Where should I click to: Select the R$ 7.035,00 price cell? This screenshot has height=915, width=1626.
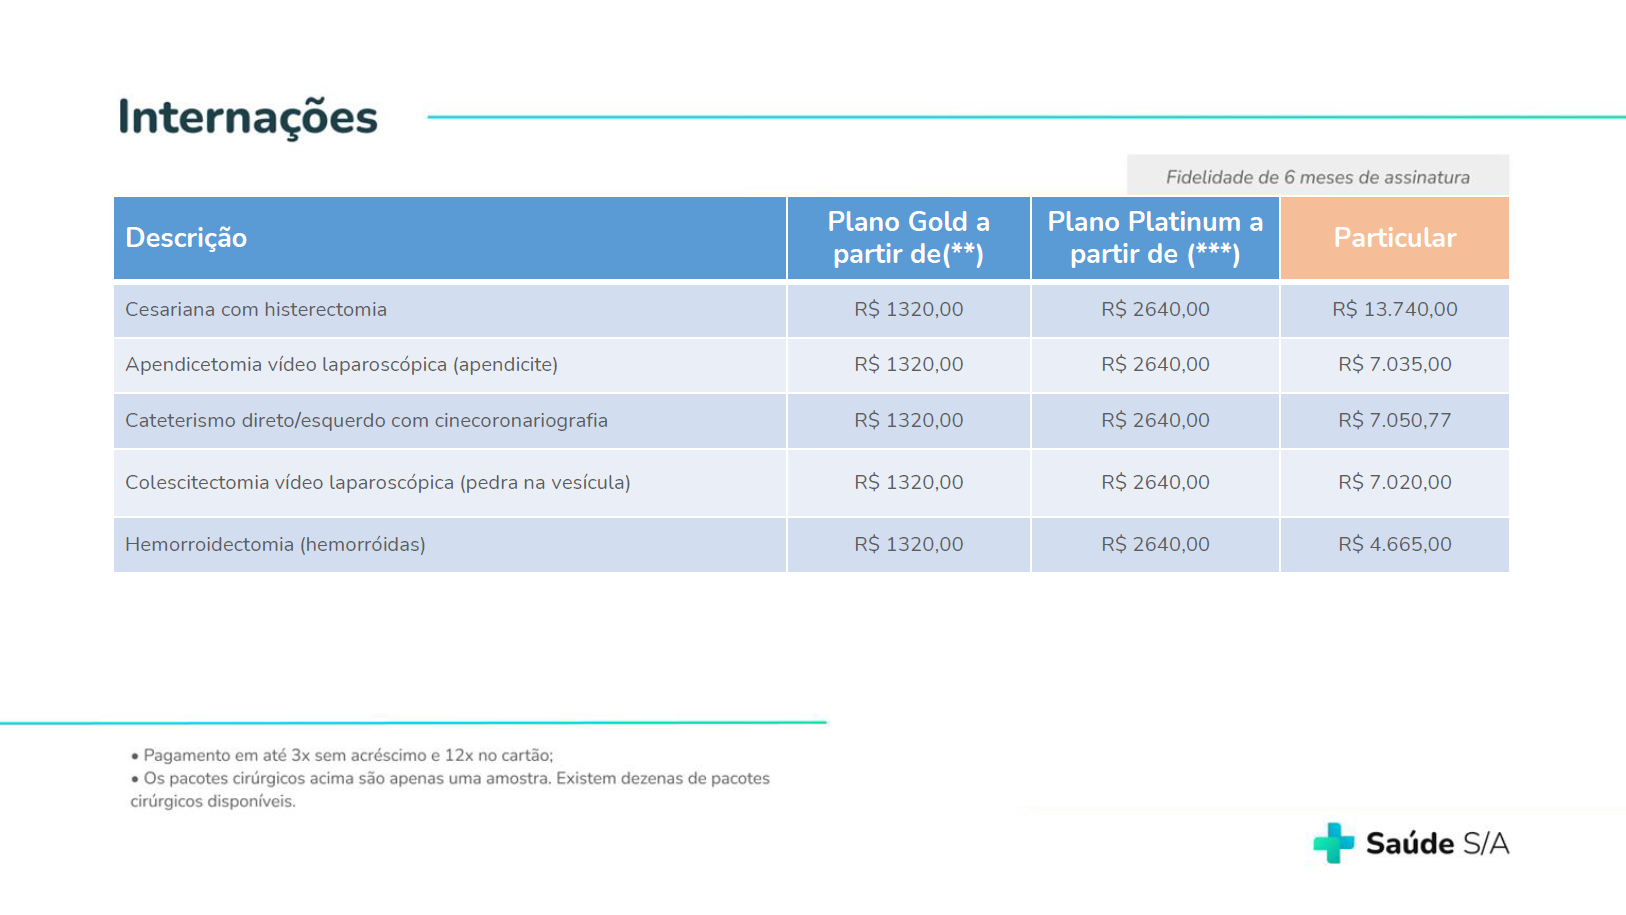[1394, 365]
